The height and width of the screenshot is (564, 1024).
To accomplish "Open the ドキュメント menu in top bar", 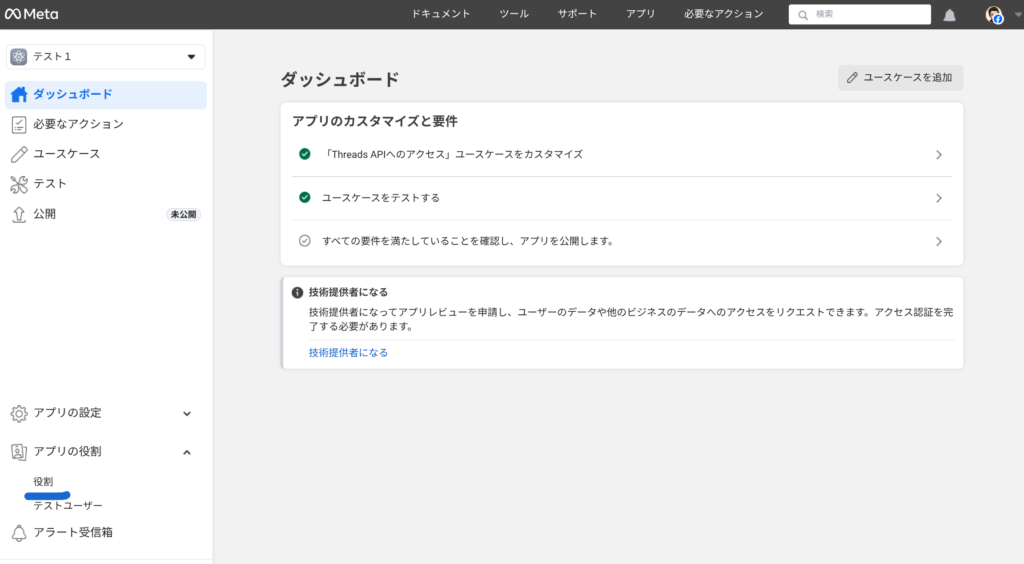I will pos(440,14).
